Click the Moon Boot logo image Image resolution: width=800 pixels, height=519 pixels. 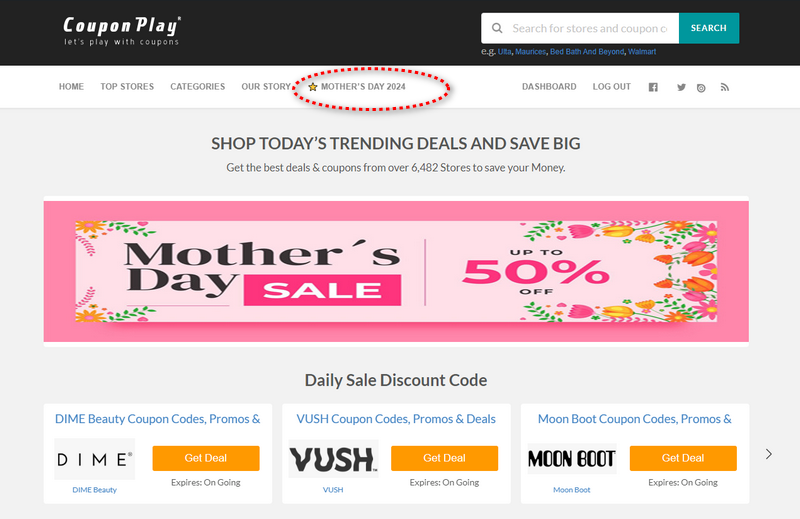[572, 459]
